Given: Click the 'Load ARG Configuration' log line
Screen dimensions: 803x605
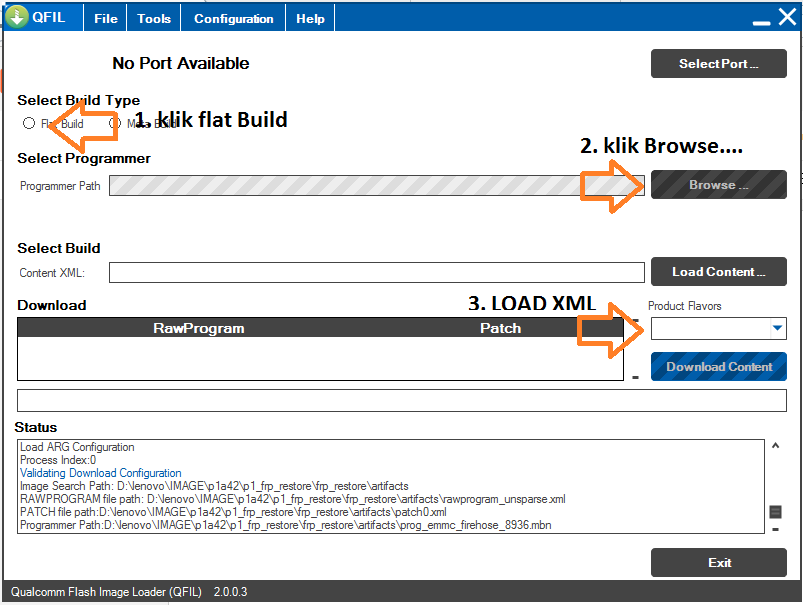Looking at the screenshot, I should [x=77, y=447].
